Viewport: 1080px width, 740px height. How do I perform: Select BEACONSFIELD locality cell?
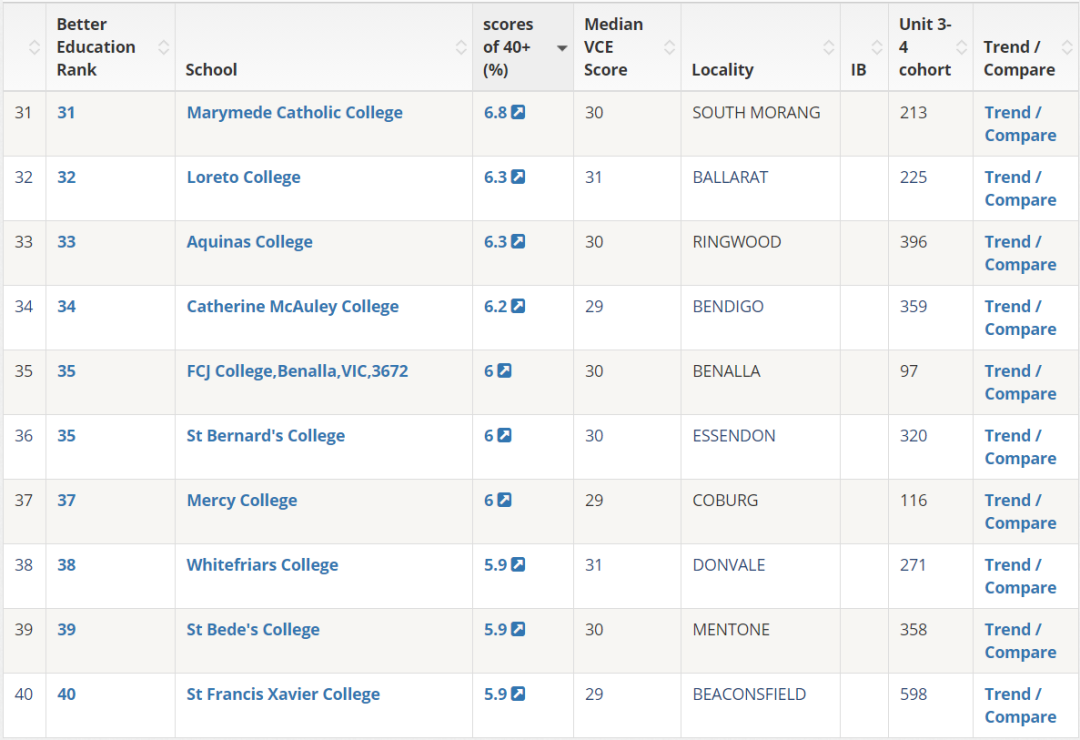click(749, 694)
